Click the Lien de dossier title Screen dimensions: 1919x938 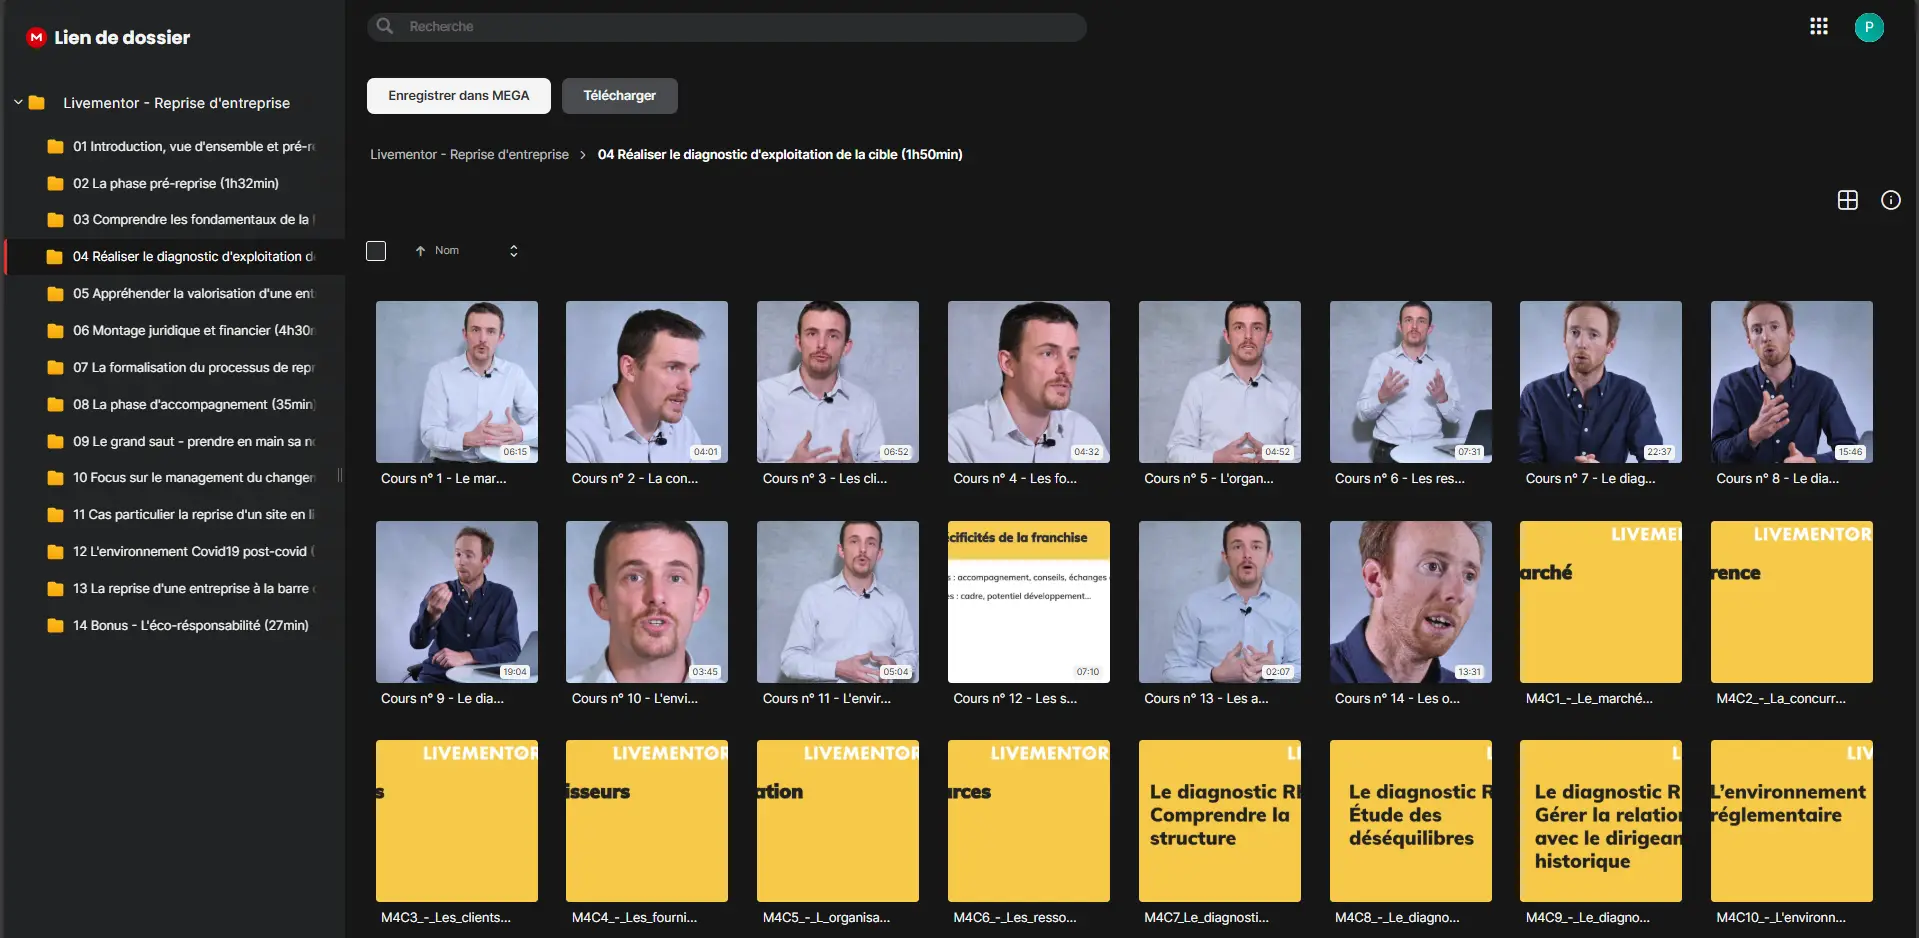pyautogui.click(x=122, y=37)
